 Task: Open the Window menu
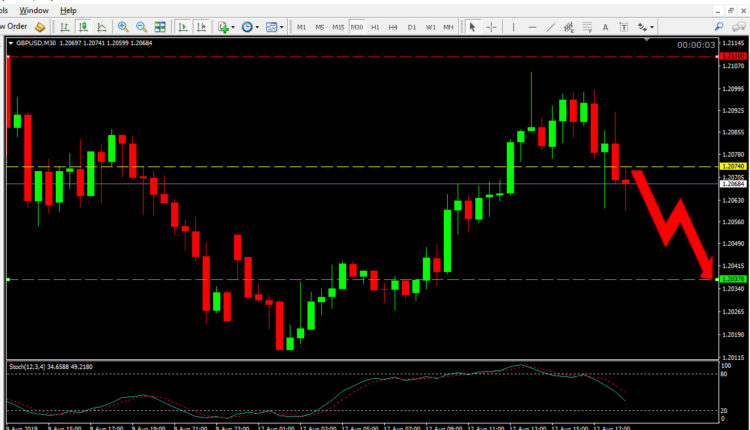(x=33, y=10)
